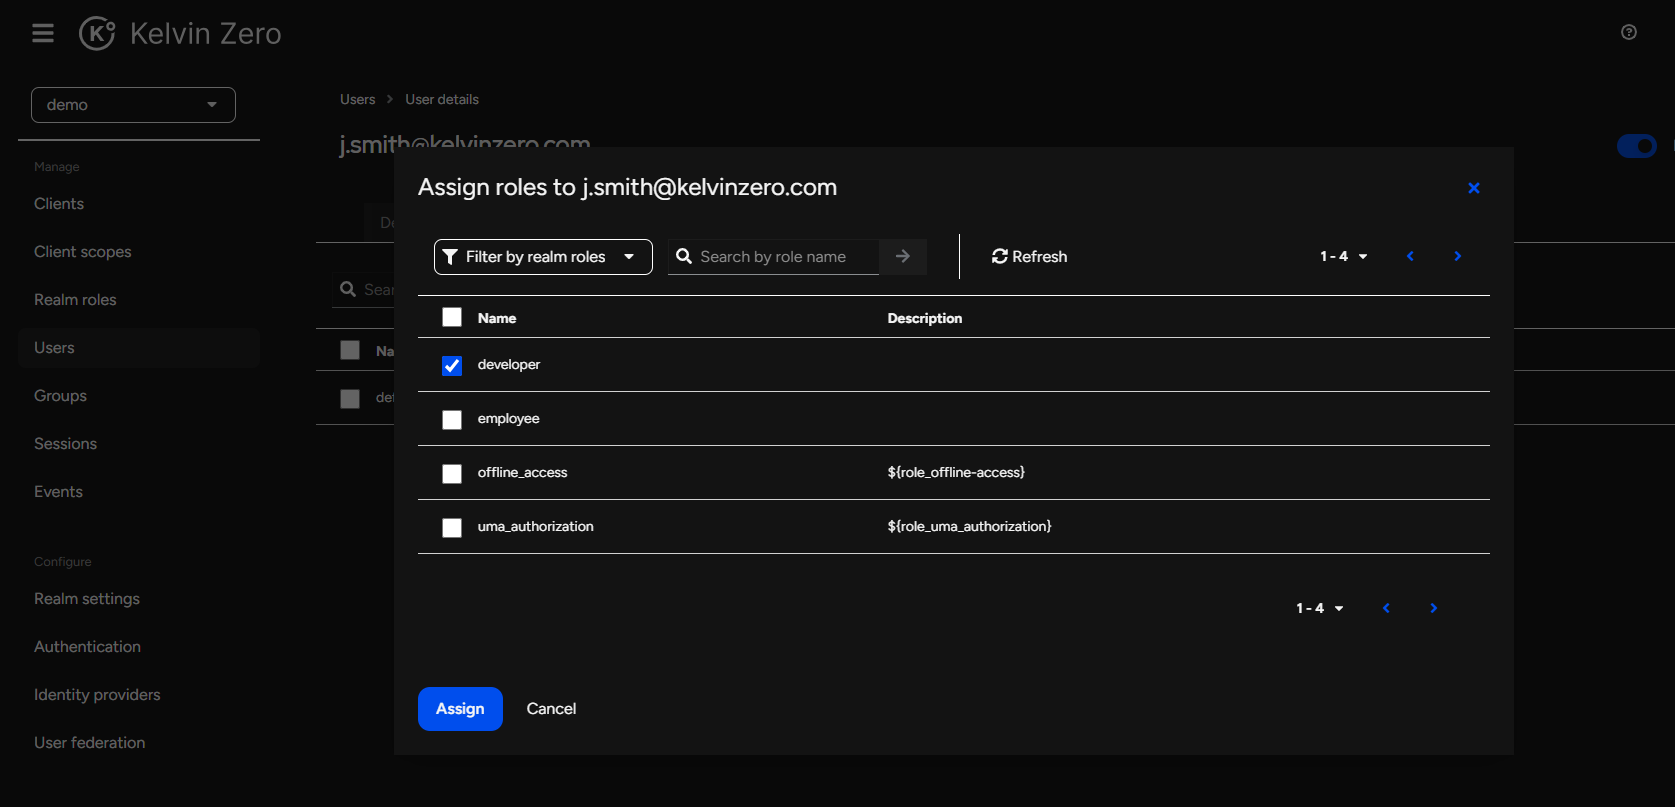Open Identity providers in sidebar
This screenshot has height=807, width=1675.
pos(97,695)
